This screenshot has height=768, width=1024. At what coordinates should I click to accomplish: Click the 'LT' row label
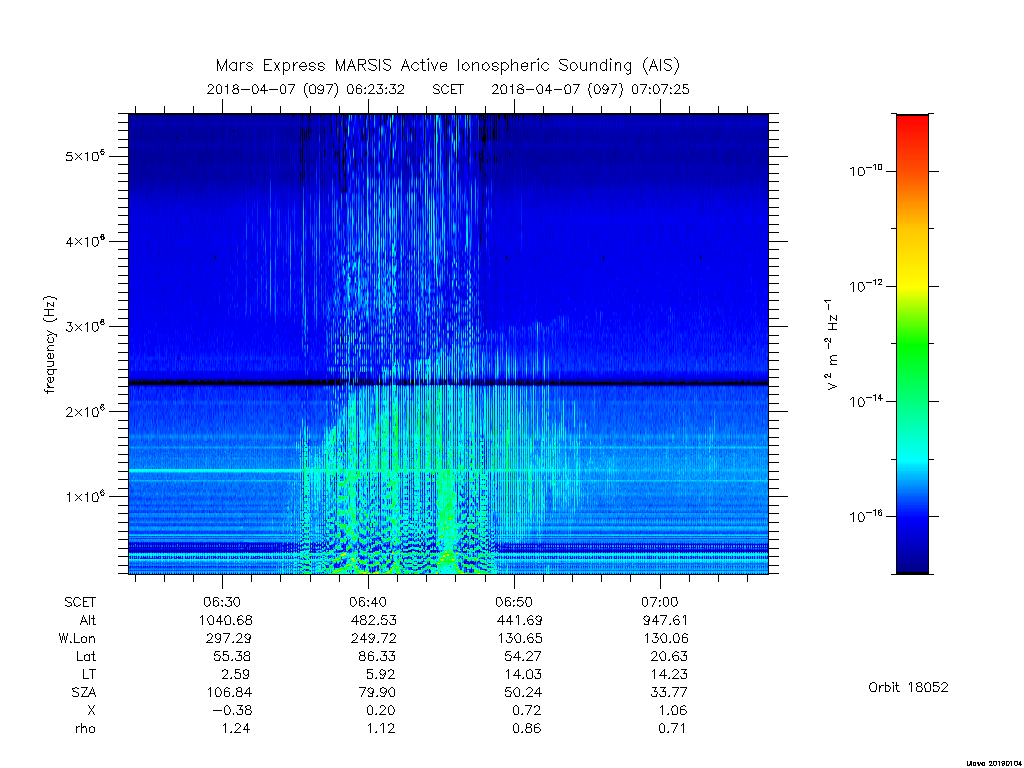click(x=88, y=675)
